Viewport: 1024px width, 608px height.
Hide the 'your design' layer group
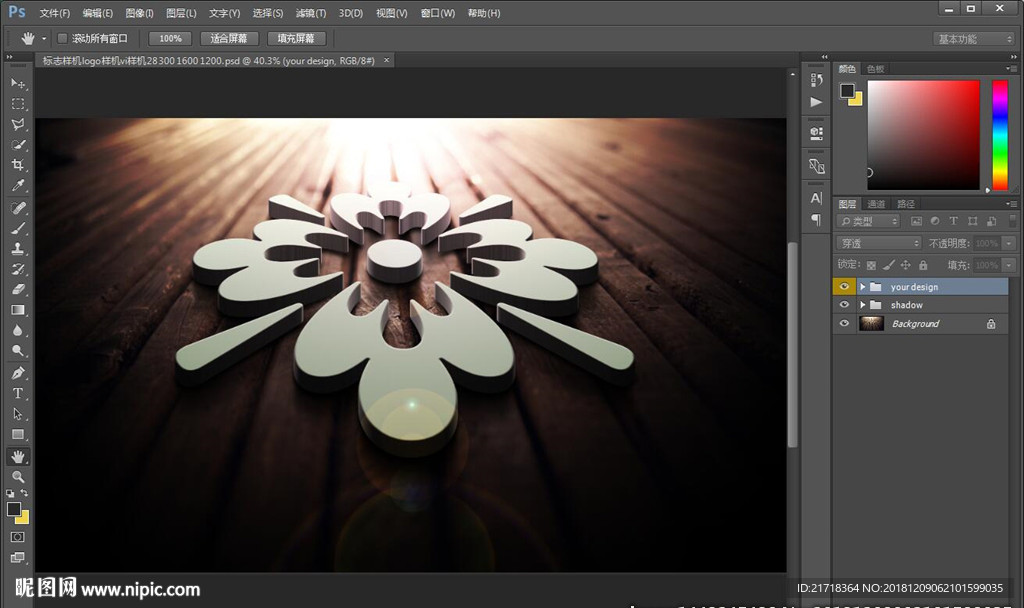pyautogui.click(x=844, y=287)
